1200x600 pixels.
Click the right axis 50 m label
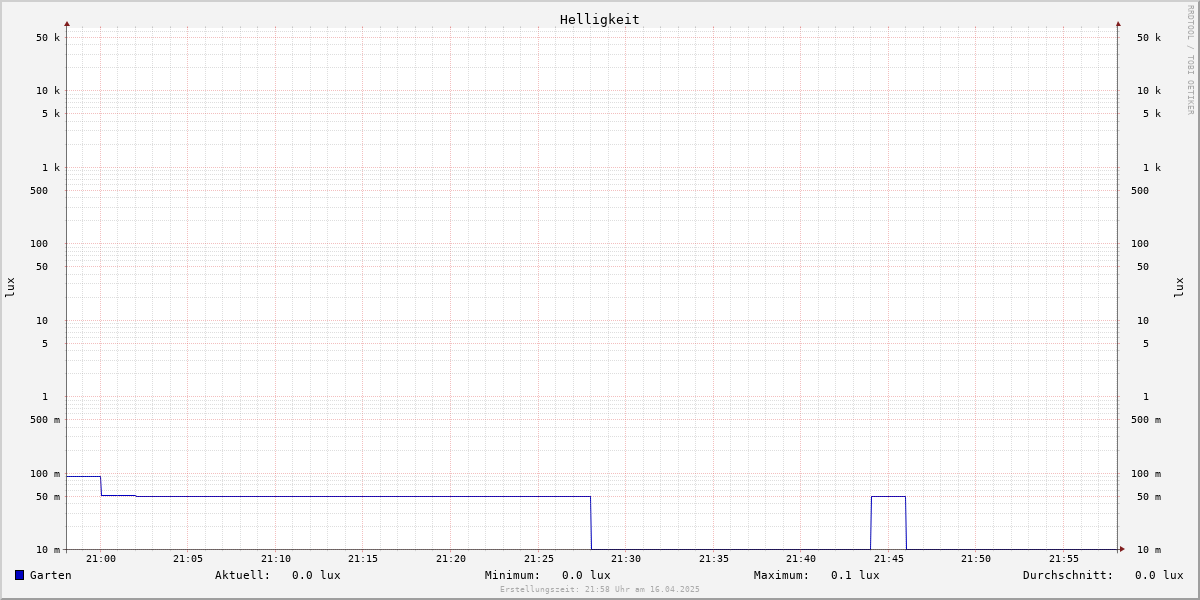1149,497
